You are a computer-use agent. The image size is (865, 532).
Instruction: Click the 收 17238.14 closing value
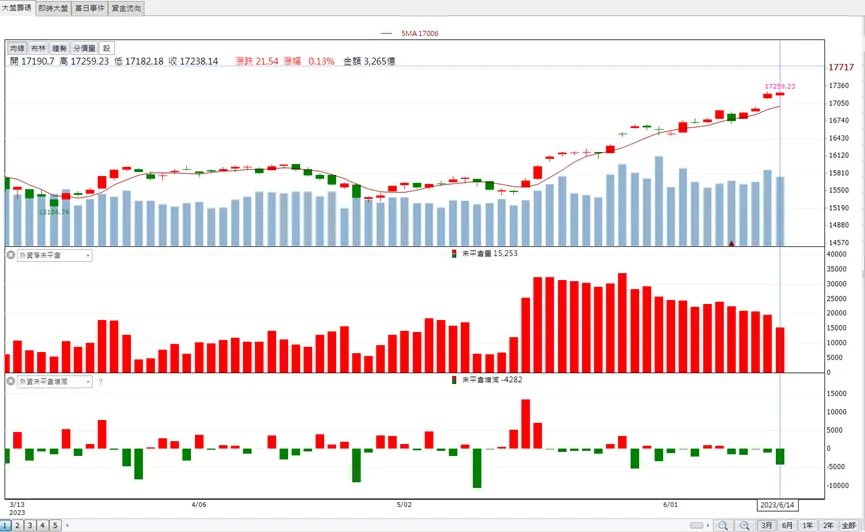[193, 61]
